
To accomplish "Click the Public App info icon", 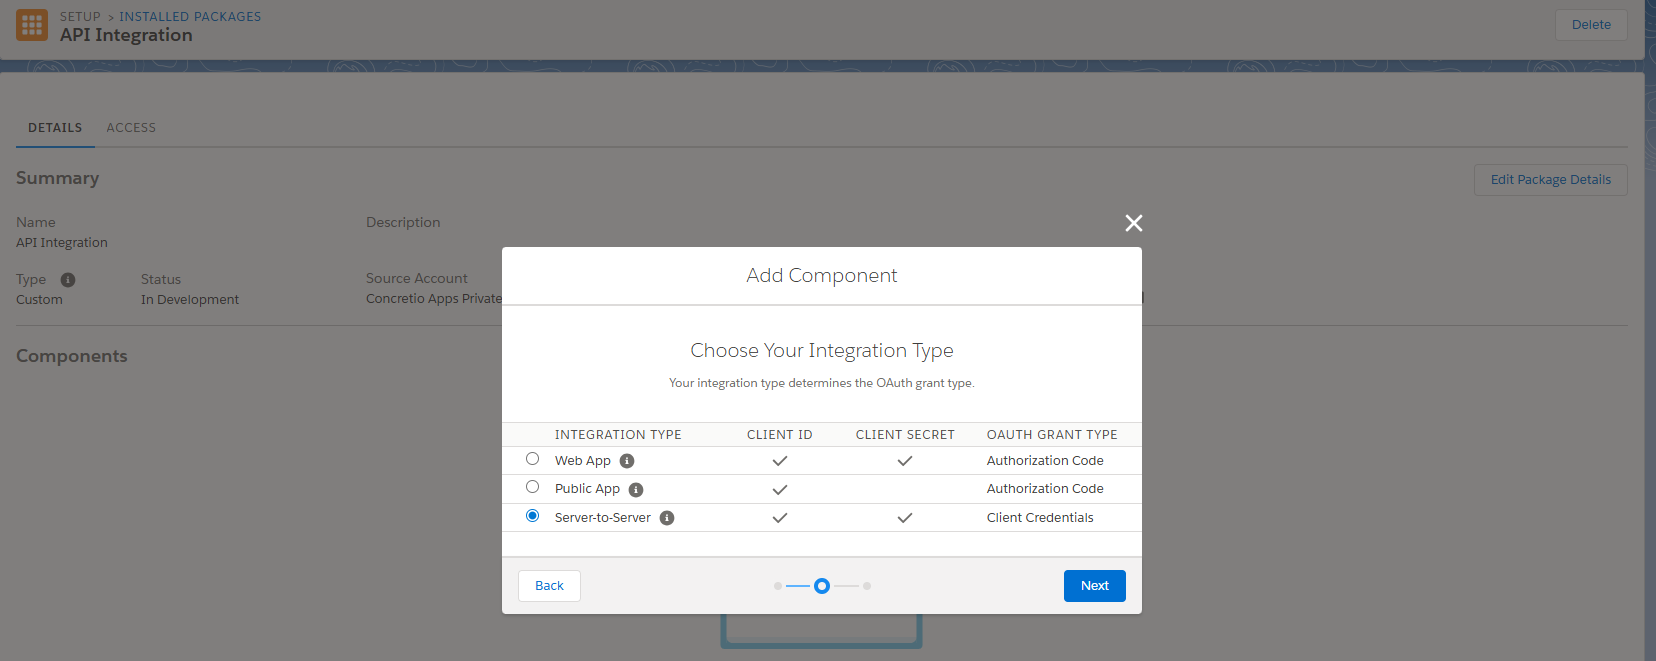I will tap(636, 490).
